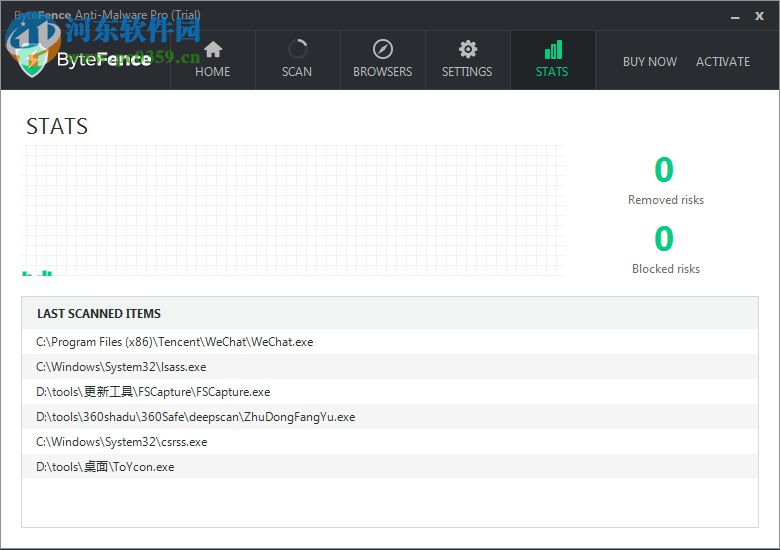The height and width of the screenshot is (550, 780).
Task: Select the ToYcon.exe scanned item
Action: (390, 466)
